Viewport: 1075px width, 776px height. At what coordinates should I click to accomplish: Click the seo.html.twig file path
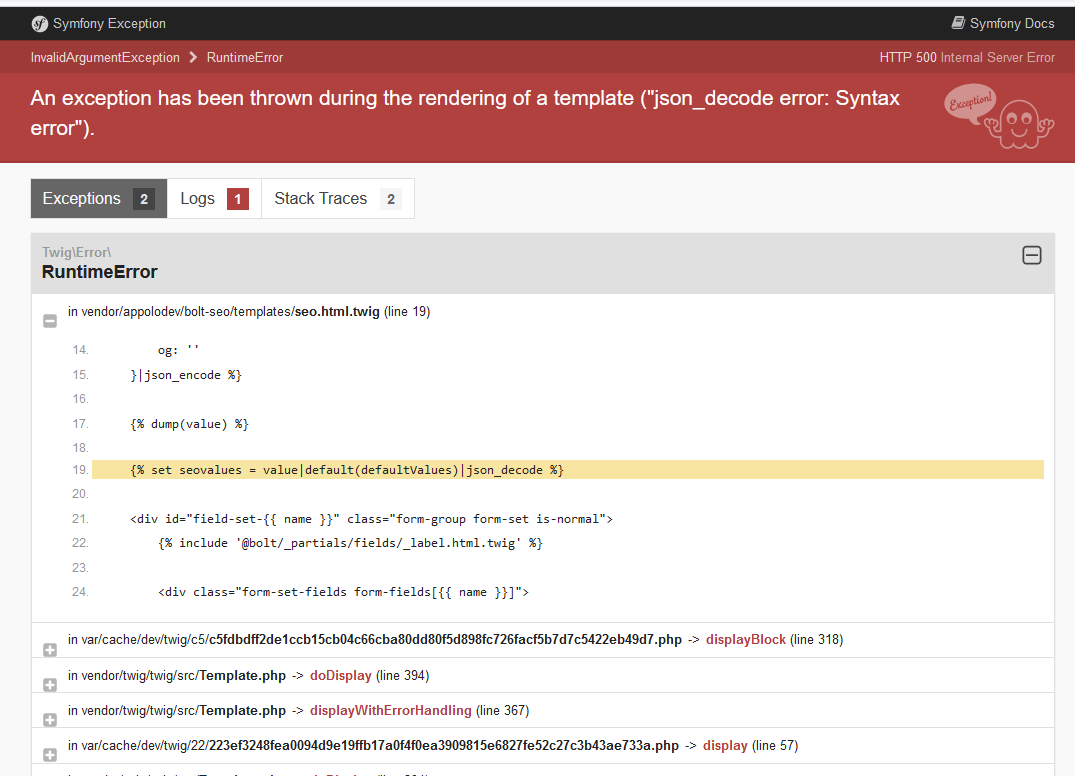224,312
